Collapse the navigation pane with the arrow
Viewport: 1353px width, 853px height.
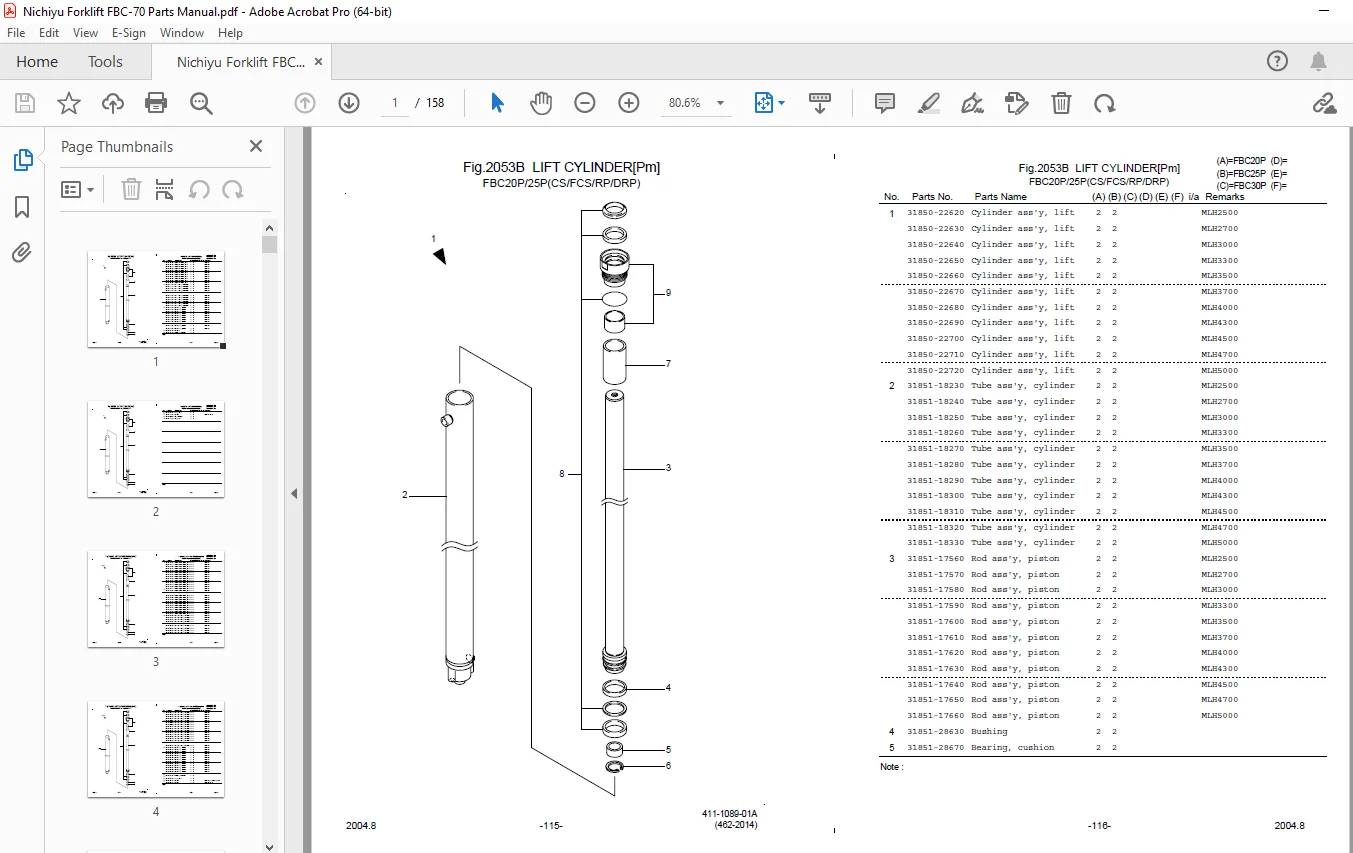coord(294,493)
